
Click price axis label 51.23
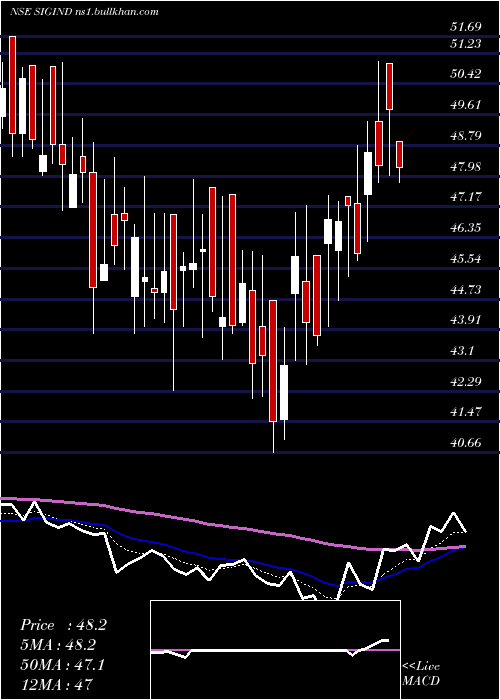coord(466,43)
